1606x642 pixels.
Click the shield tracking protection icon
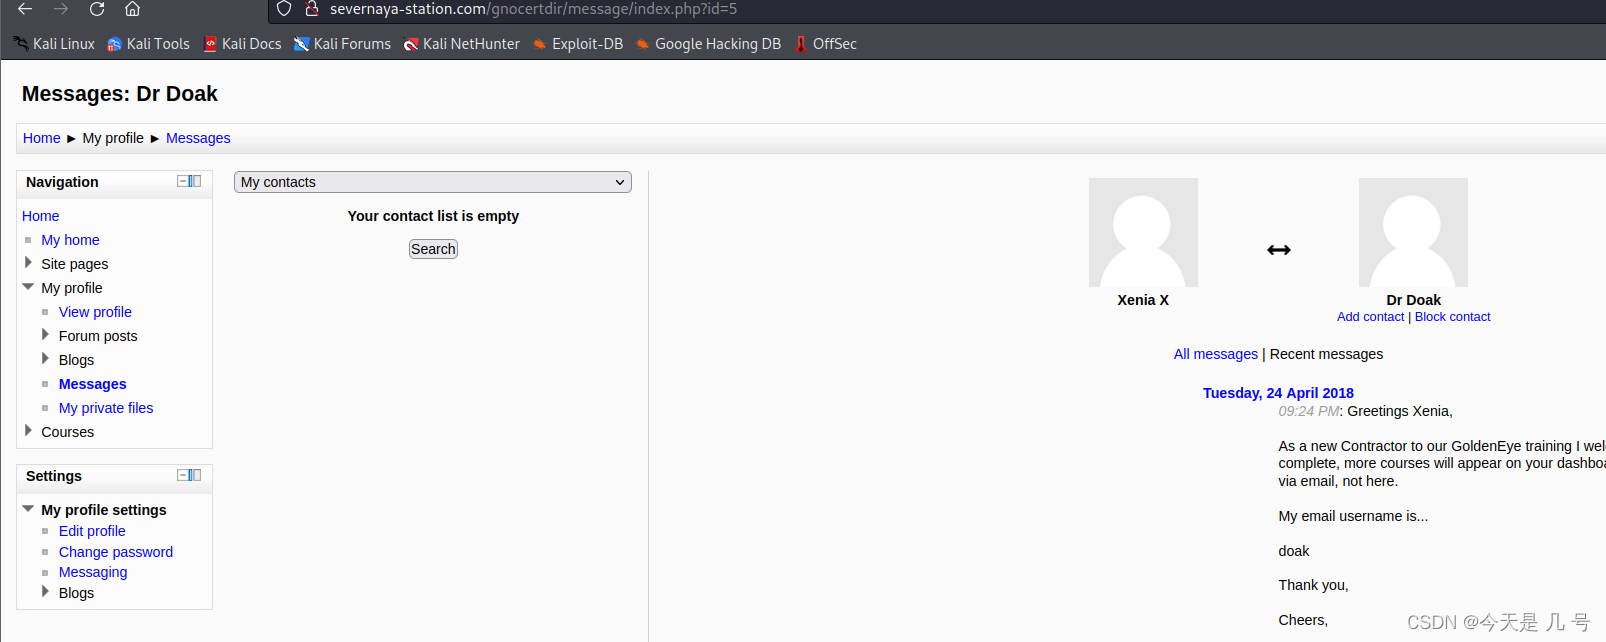284,9
